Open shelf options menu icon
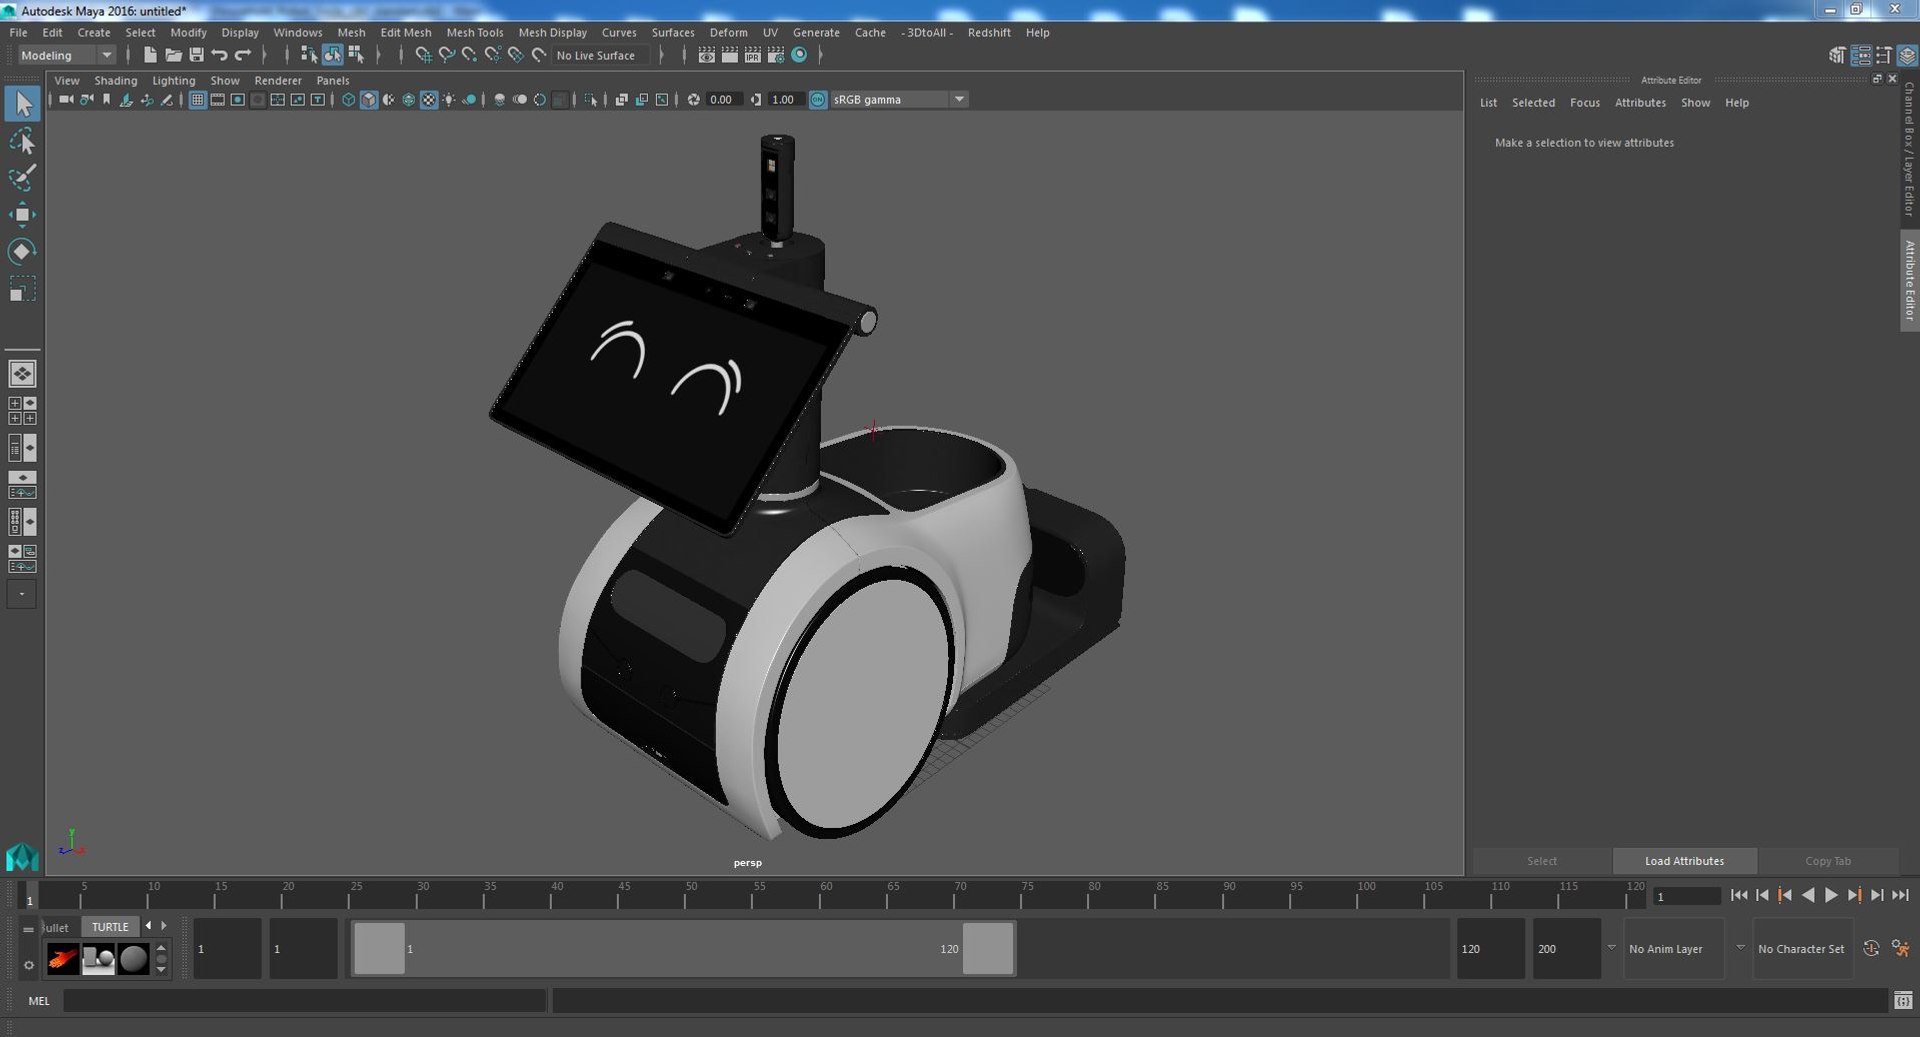This screenshot has height=1037, width=1920. pos(28,965)
